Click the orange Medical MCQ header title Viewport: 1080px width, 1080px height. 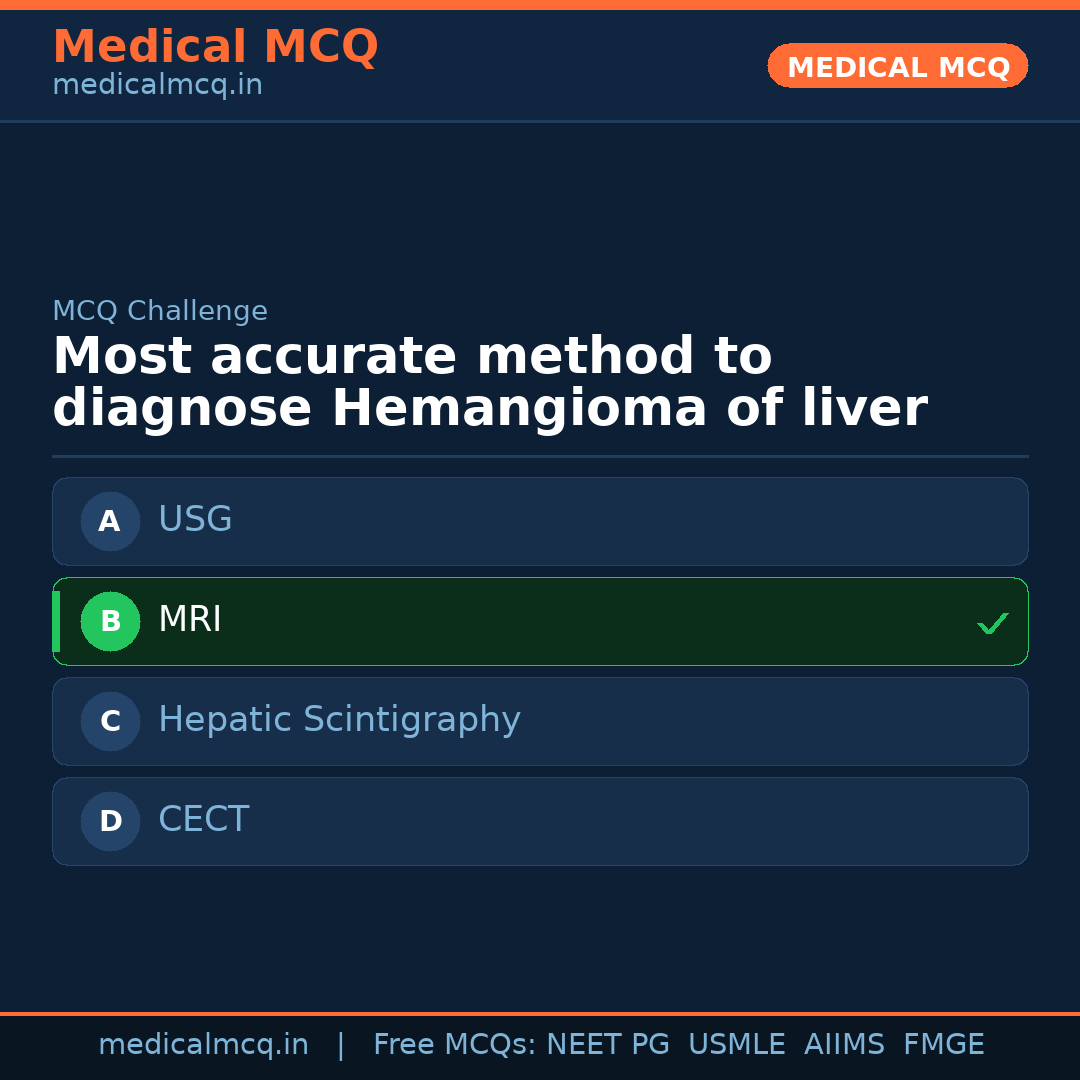(x=215, y=47)
